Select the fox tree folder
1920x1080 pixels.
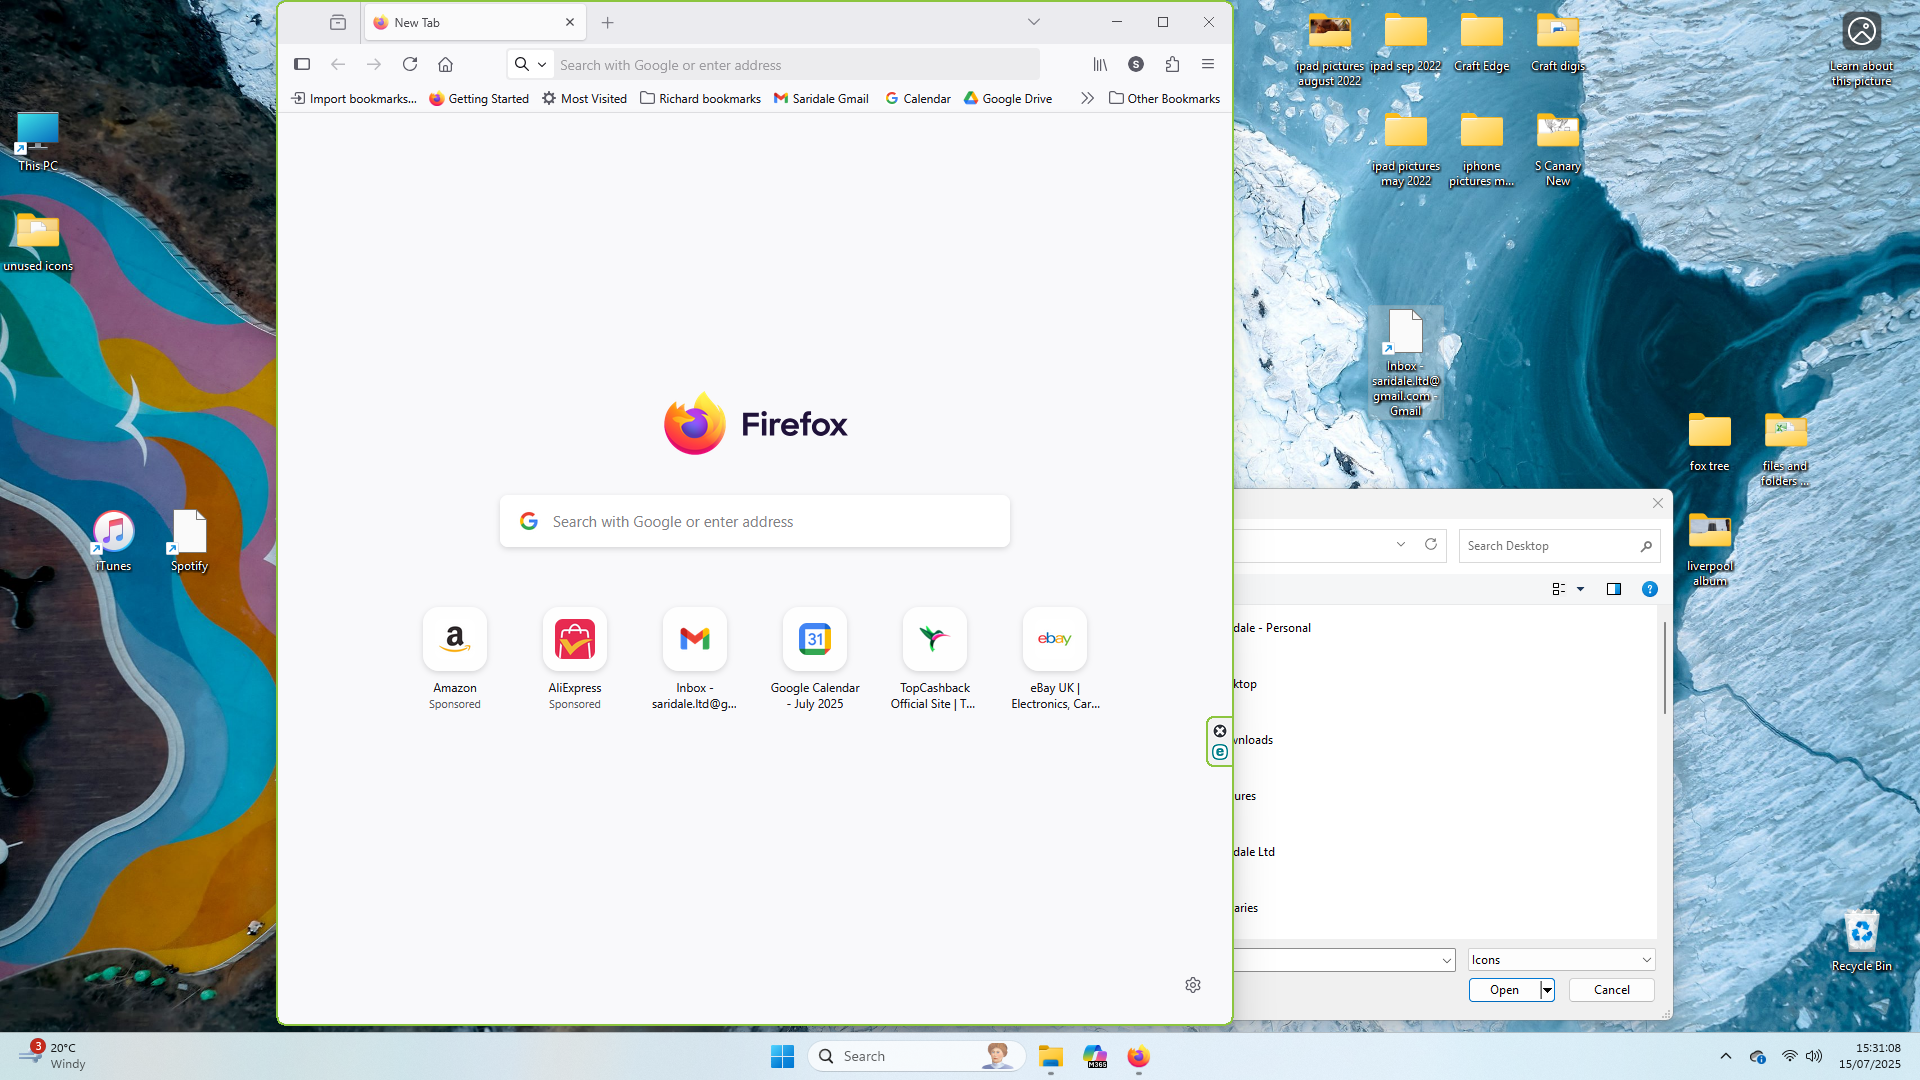click(x=1709, y=441)
